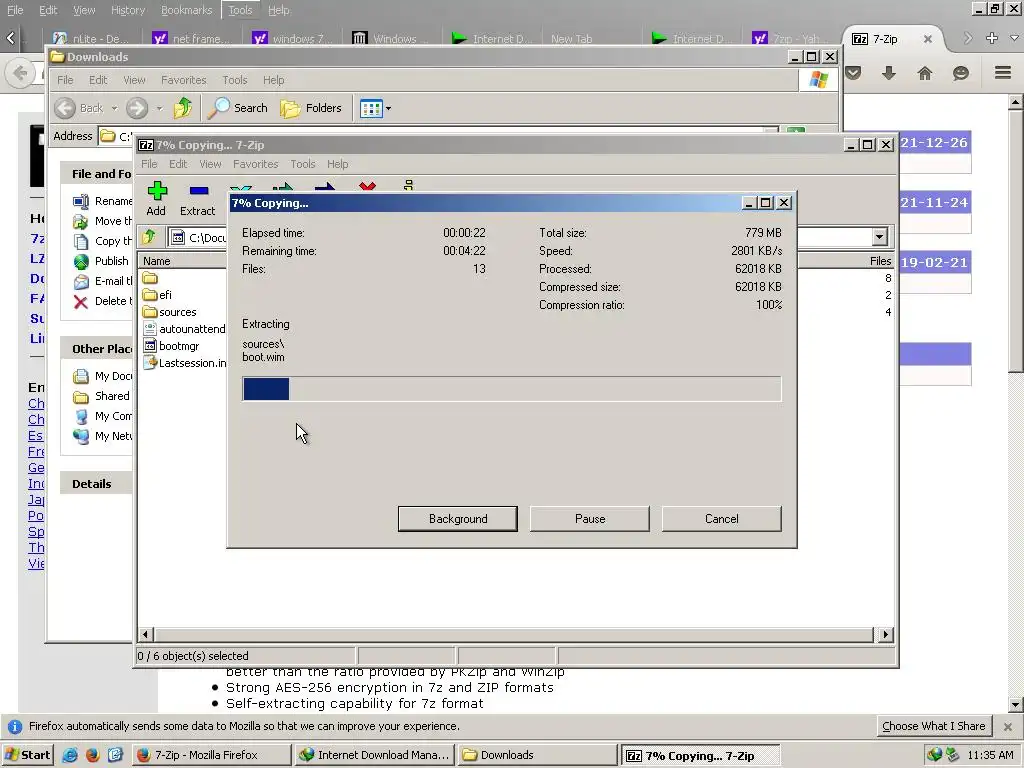Image resolution: width=1024 pixels, height=768 pixels.
Task: Click the Search icon in Downloads window
Action: click(x=218, y=108)
